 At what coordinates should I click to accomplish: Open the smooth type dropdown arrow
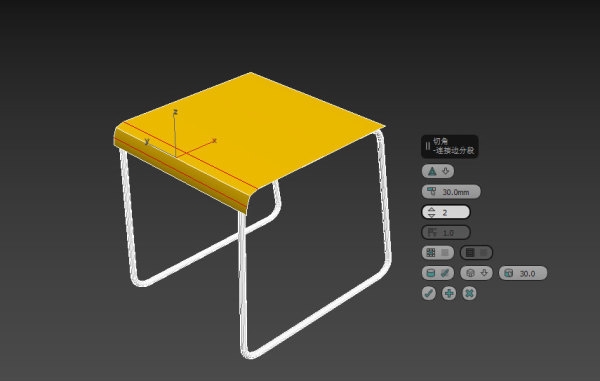click(x=484, y=273)
